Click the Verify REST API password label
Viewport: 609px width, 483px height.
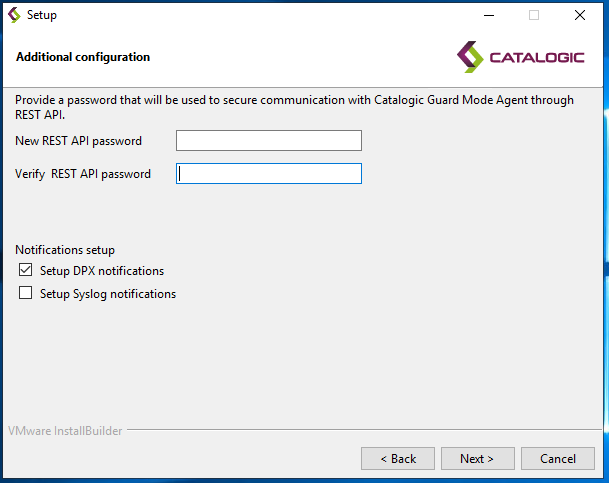[83, 174]
